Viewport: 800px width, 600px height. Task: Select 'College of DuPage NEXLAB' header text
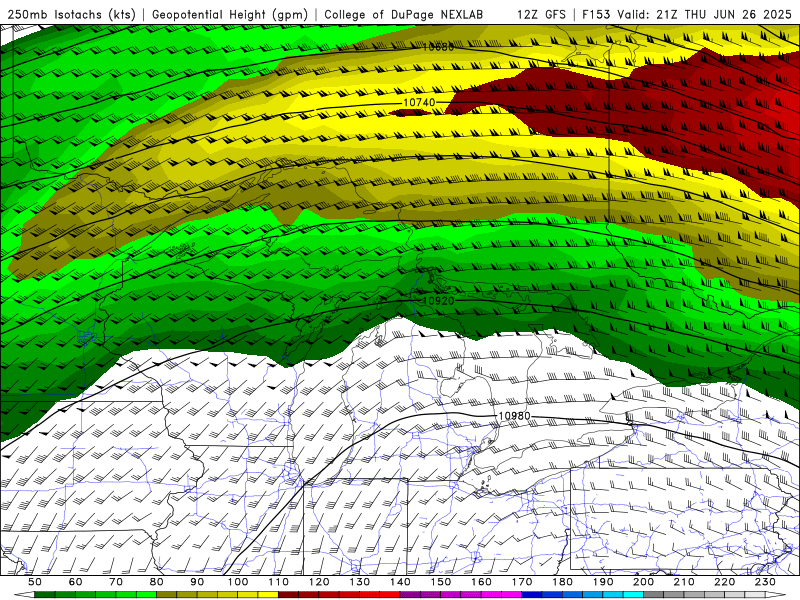click(x=403, y=14)
